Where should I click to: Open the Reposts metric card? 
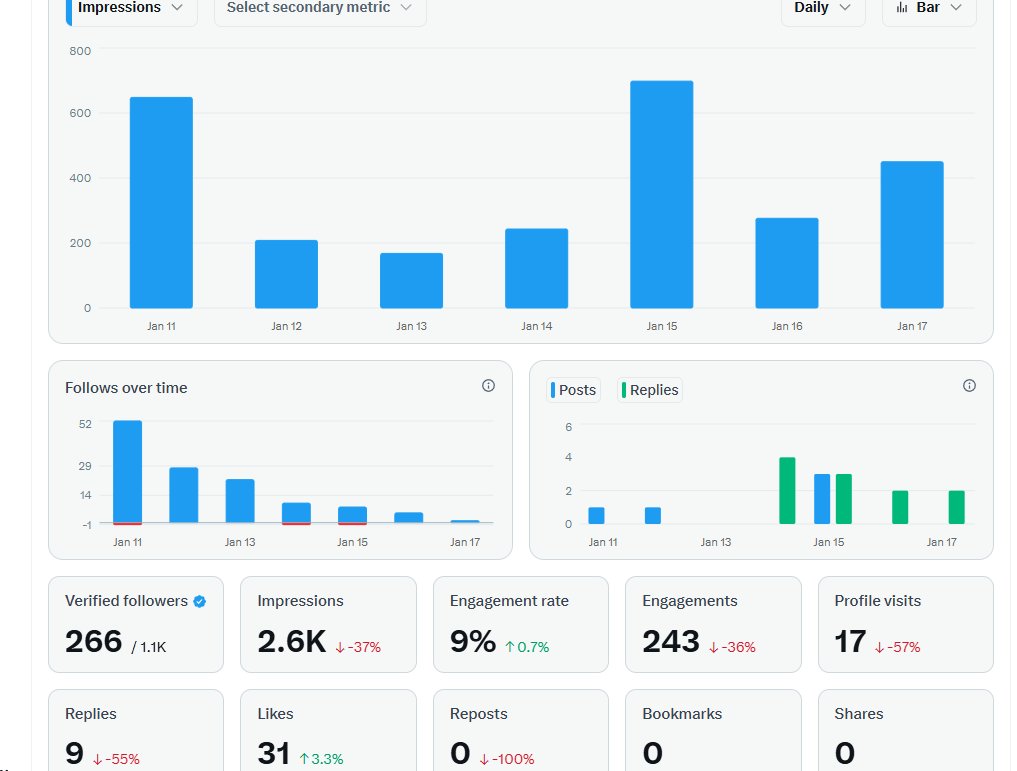click(521, 730)
